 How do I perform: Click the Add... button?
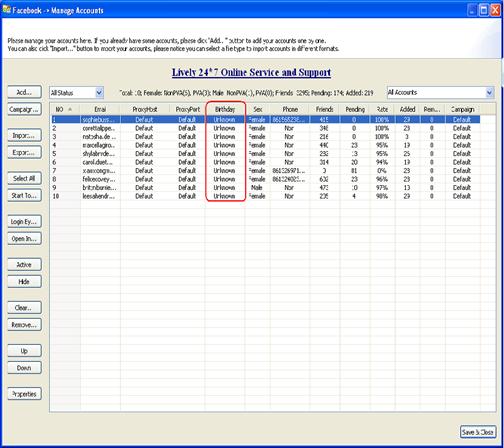click(25, 92)
